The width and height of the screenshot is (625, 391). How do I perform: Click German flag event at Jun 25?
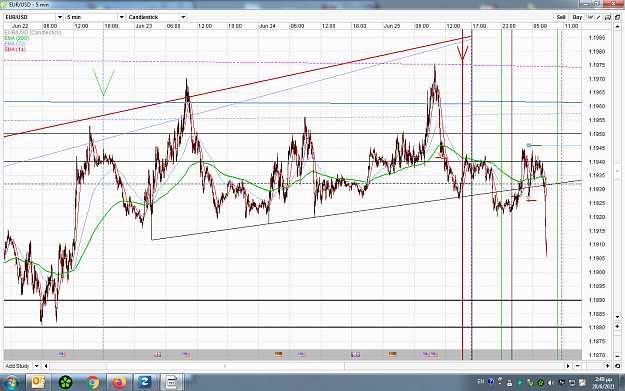point(393,354)
